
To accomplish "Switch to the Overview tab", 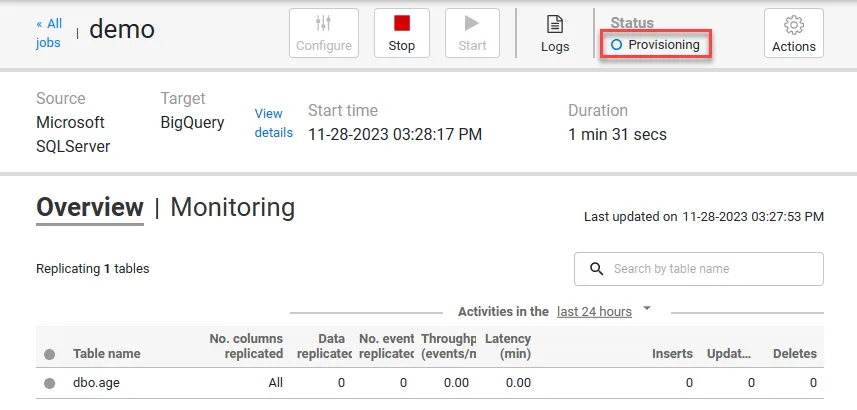I will point(90,208).
